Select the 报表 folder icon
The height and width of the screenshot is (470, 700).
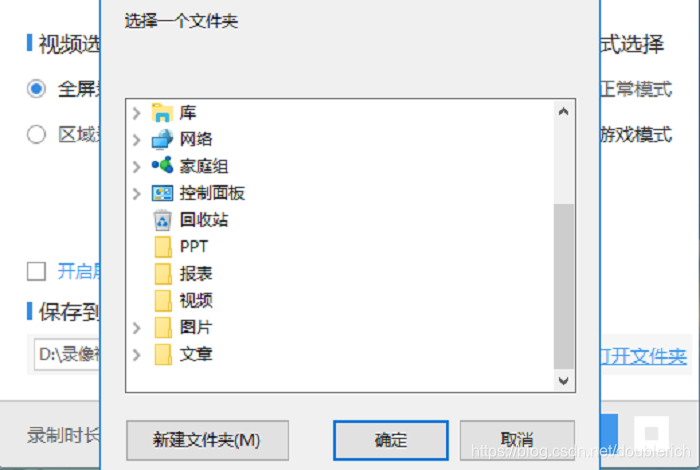(x=163, y=274)
